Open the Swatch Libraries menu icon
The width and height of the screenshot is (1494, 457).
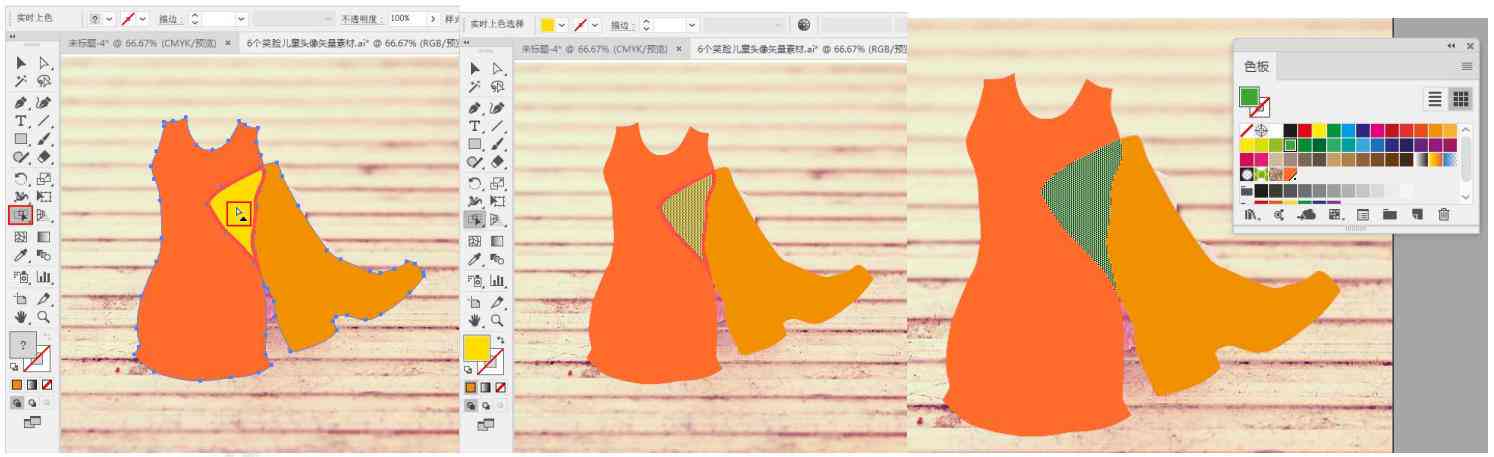pyautogui.click(x=1251, y=214)
